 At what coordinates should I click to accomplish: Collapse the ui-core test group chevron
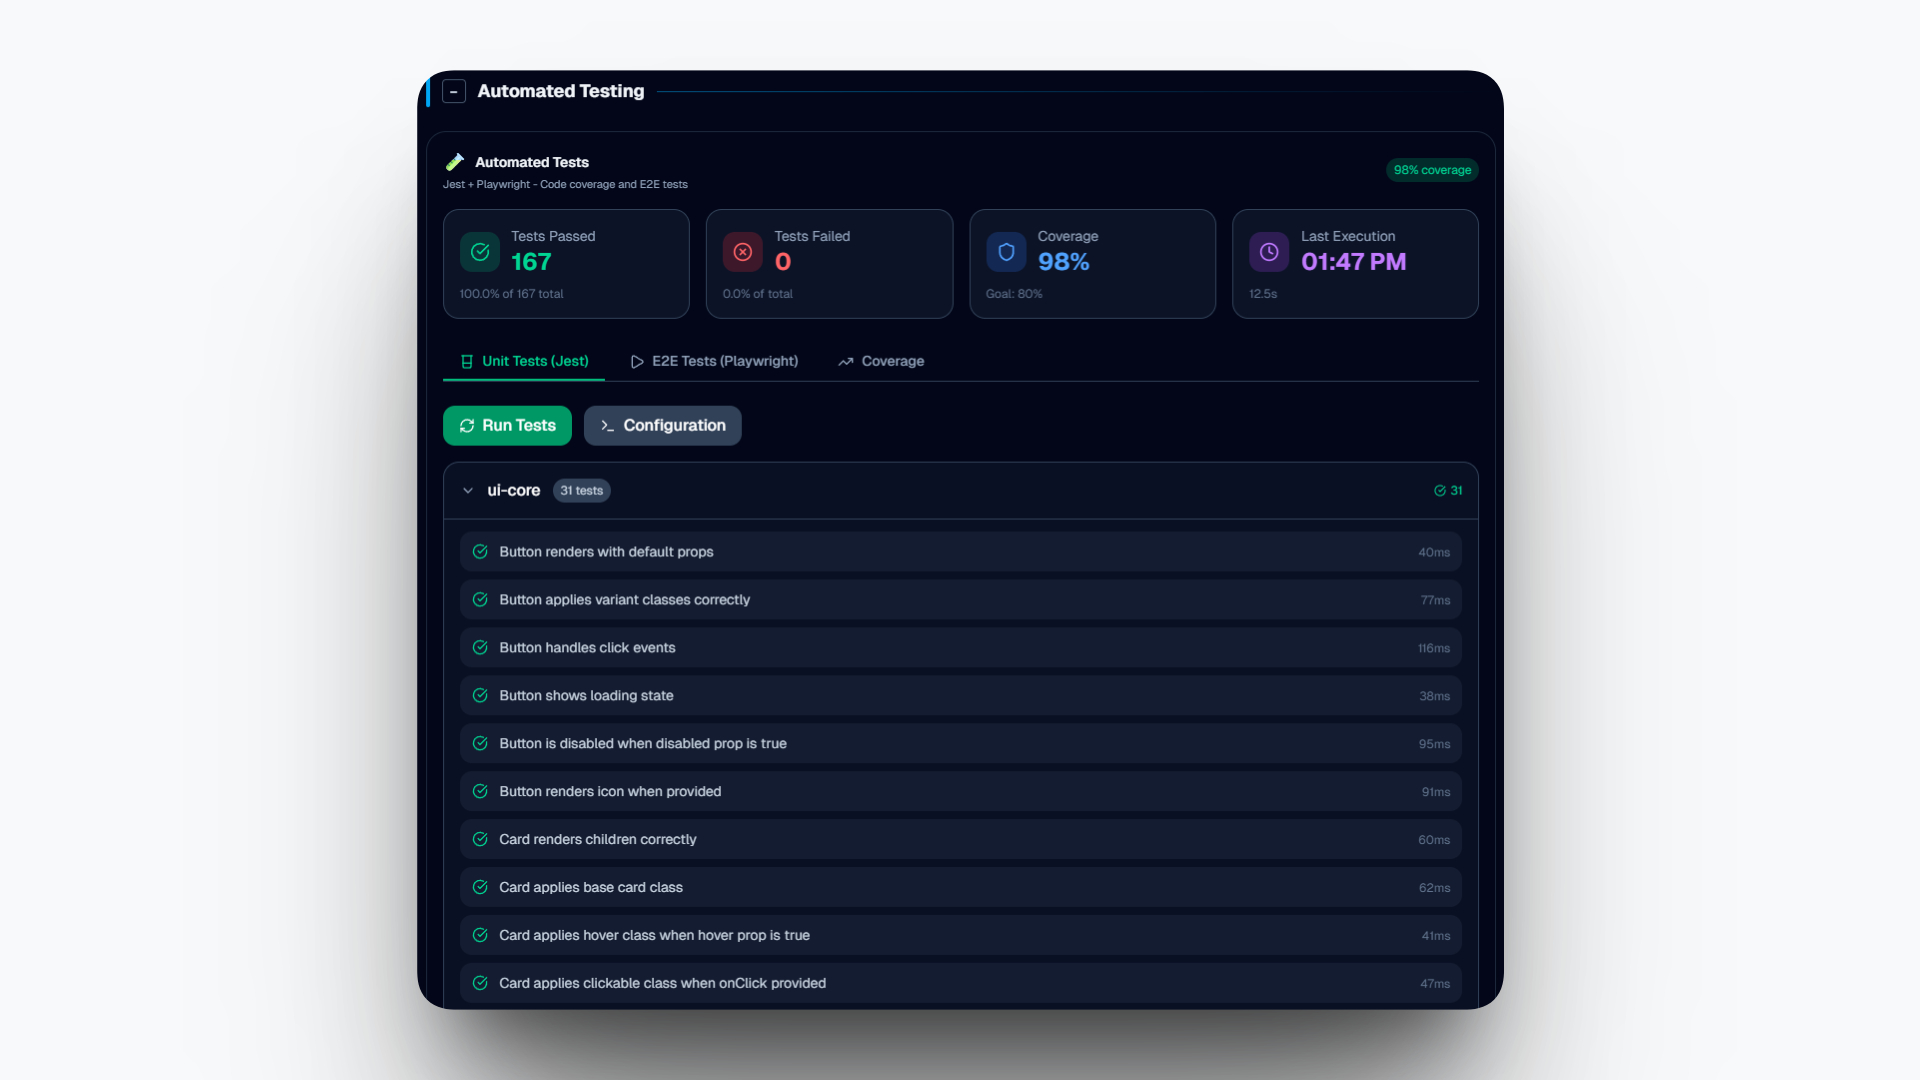pos(468,491)
